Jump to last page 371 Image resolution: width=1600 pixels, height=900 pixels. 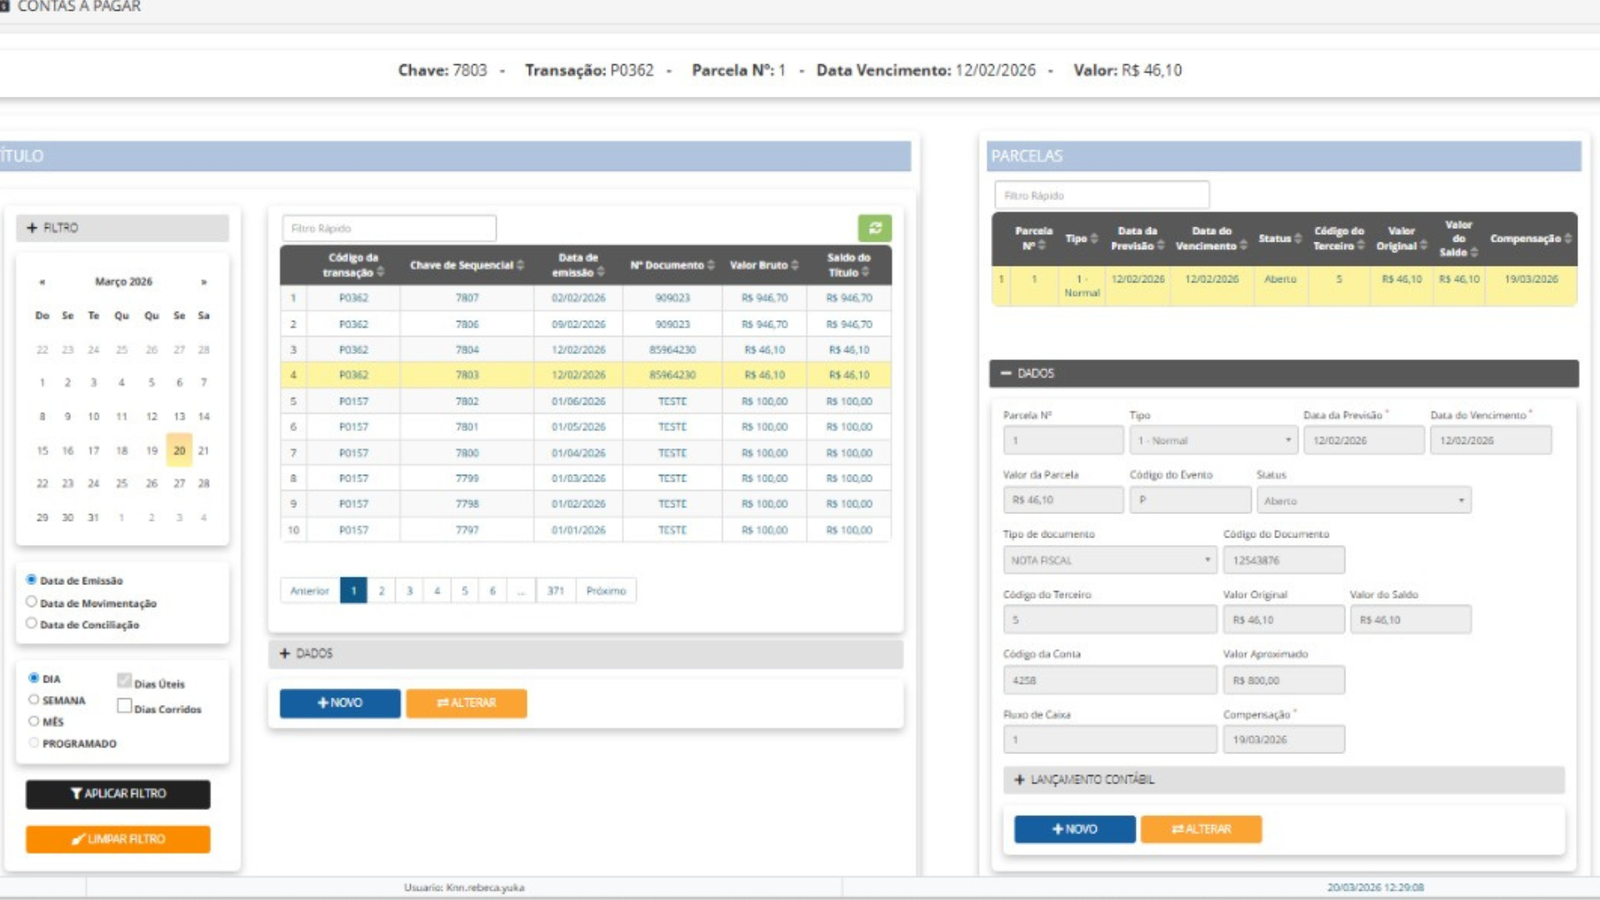click(x=555, y=591)
